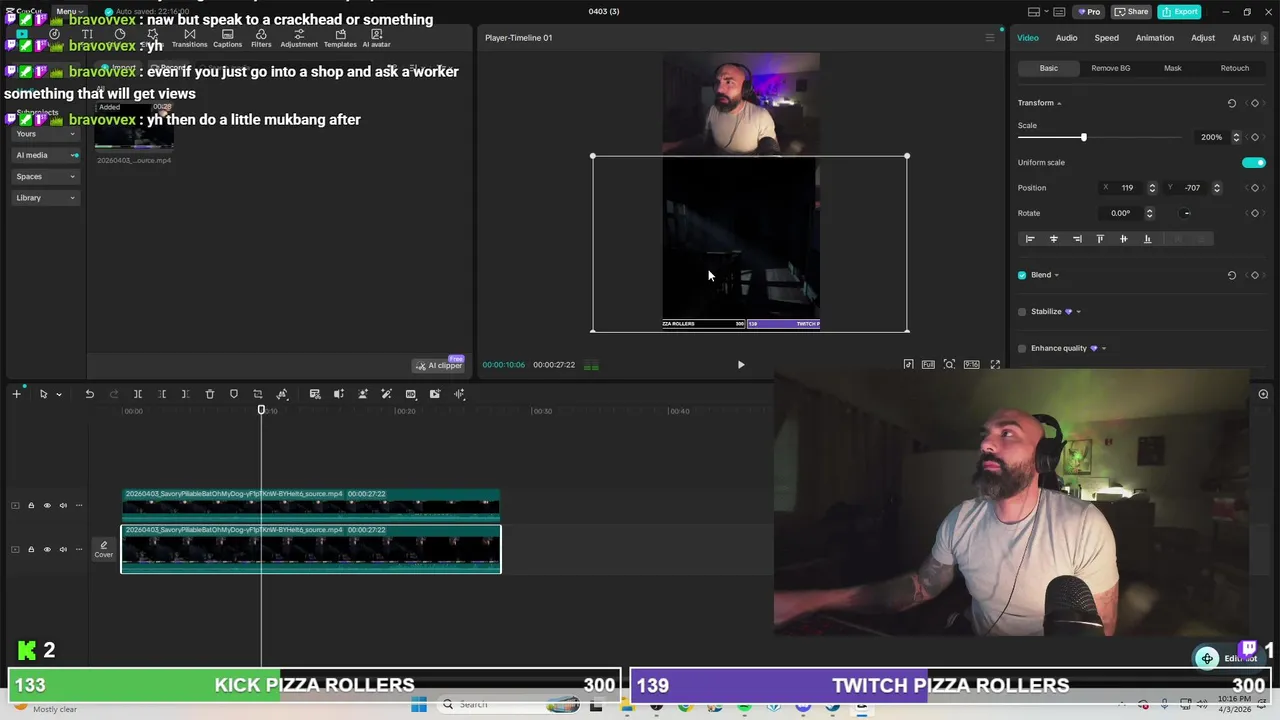This screenshot has width=1280, height=720.
Task: Switch to the Animation tab
Action: click(1154, 38)
